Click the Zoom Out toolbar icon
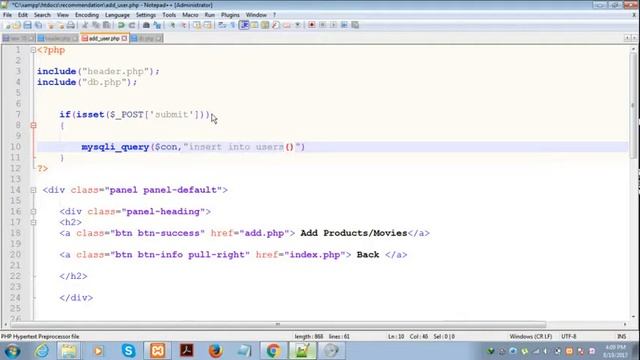The width and height of the screenshot is (640, 360). click(183, 25)
